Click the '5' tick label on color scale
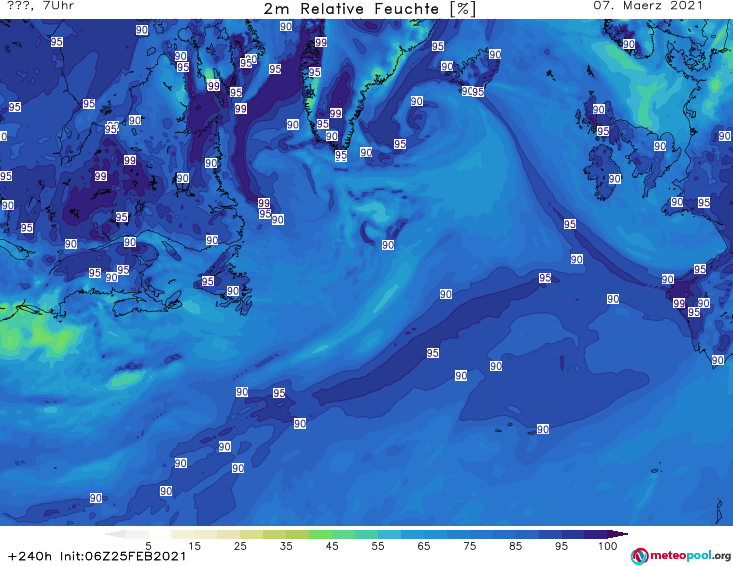733x566 pixels. (x=148, y=546)
